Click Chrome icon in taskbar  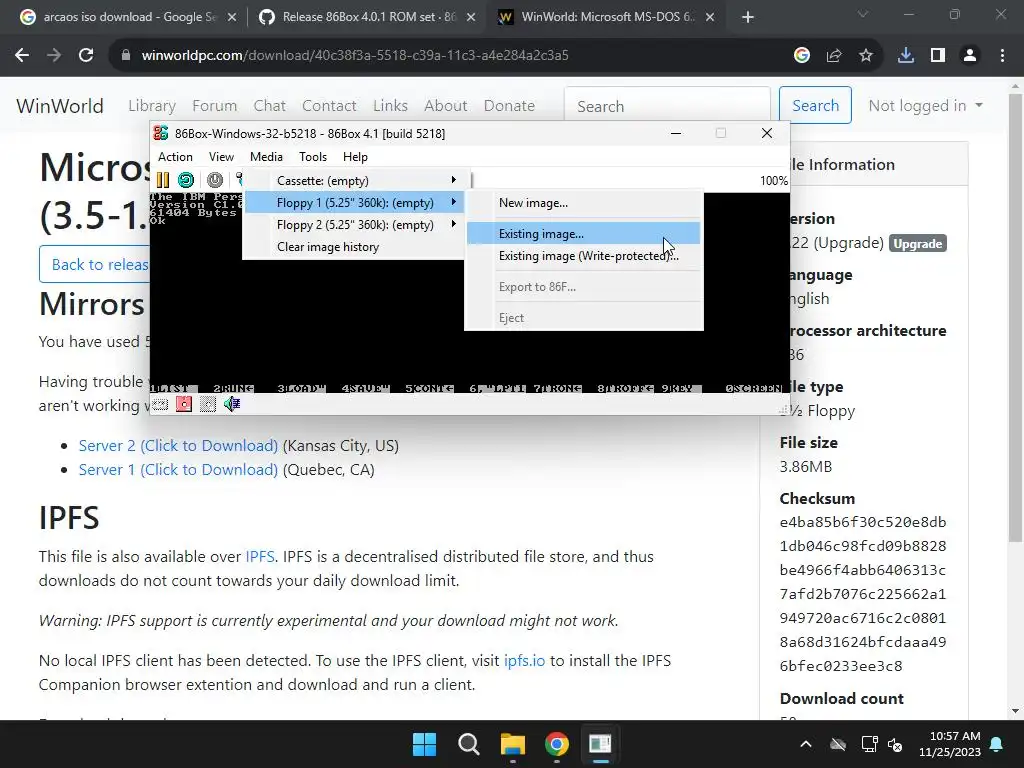tap(556, 744)
